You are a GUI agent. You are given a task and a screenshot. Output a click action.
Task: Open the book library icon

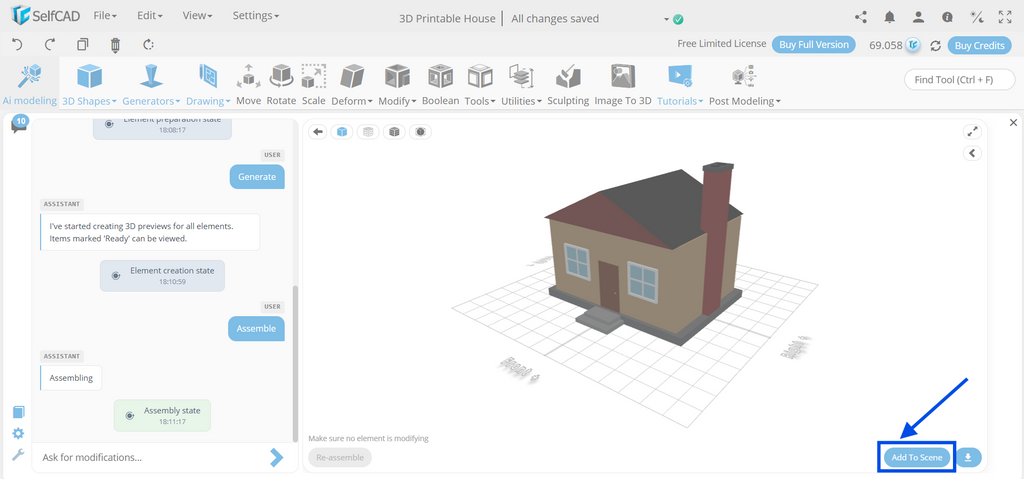(18, 412)
